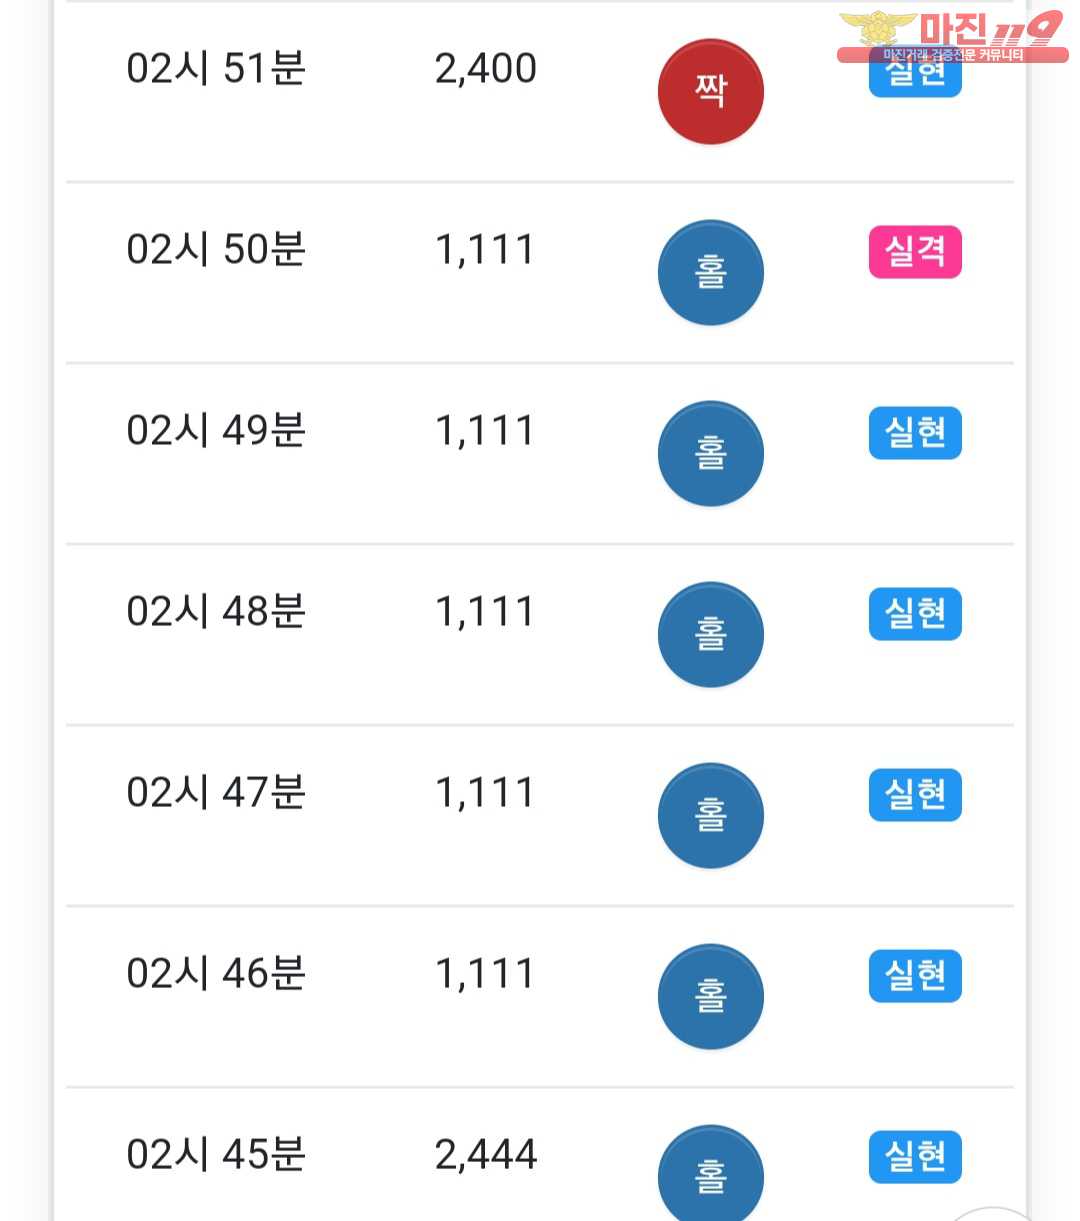1080x1221 pixels.
Task: Click the blue 홀 circle at 02시 50분
Action: [710, 272]
